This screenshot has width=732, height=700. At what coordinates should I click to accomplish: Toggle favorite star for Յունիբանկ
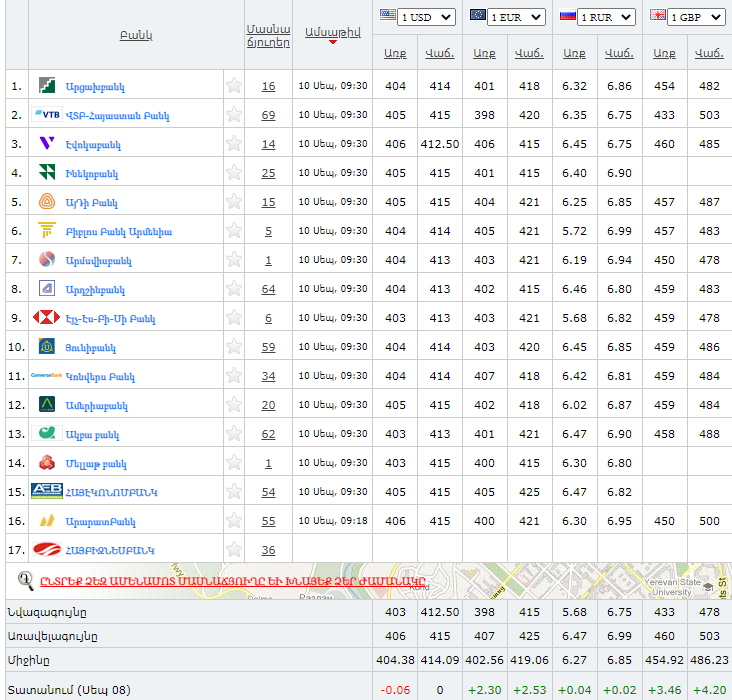click(x=234, y=346)
